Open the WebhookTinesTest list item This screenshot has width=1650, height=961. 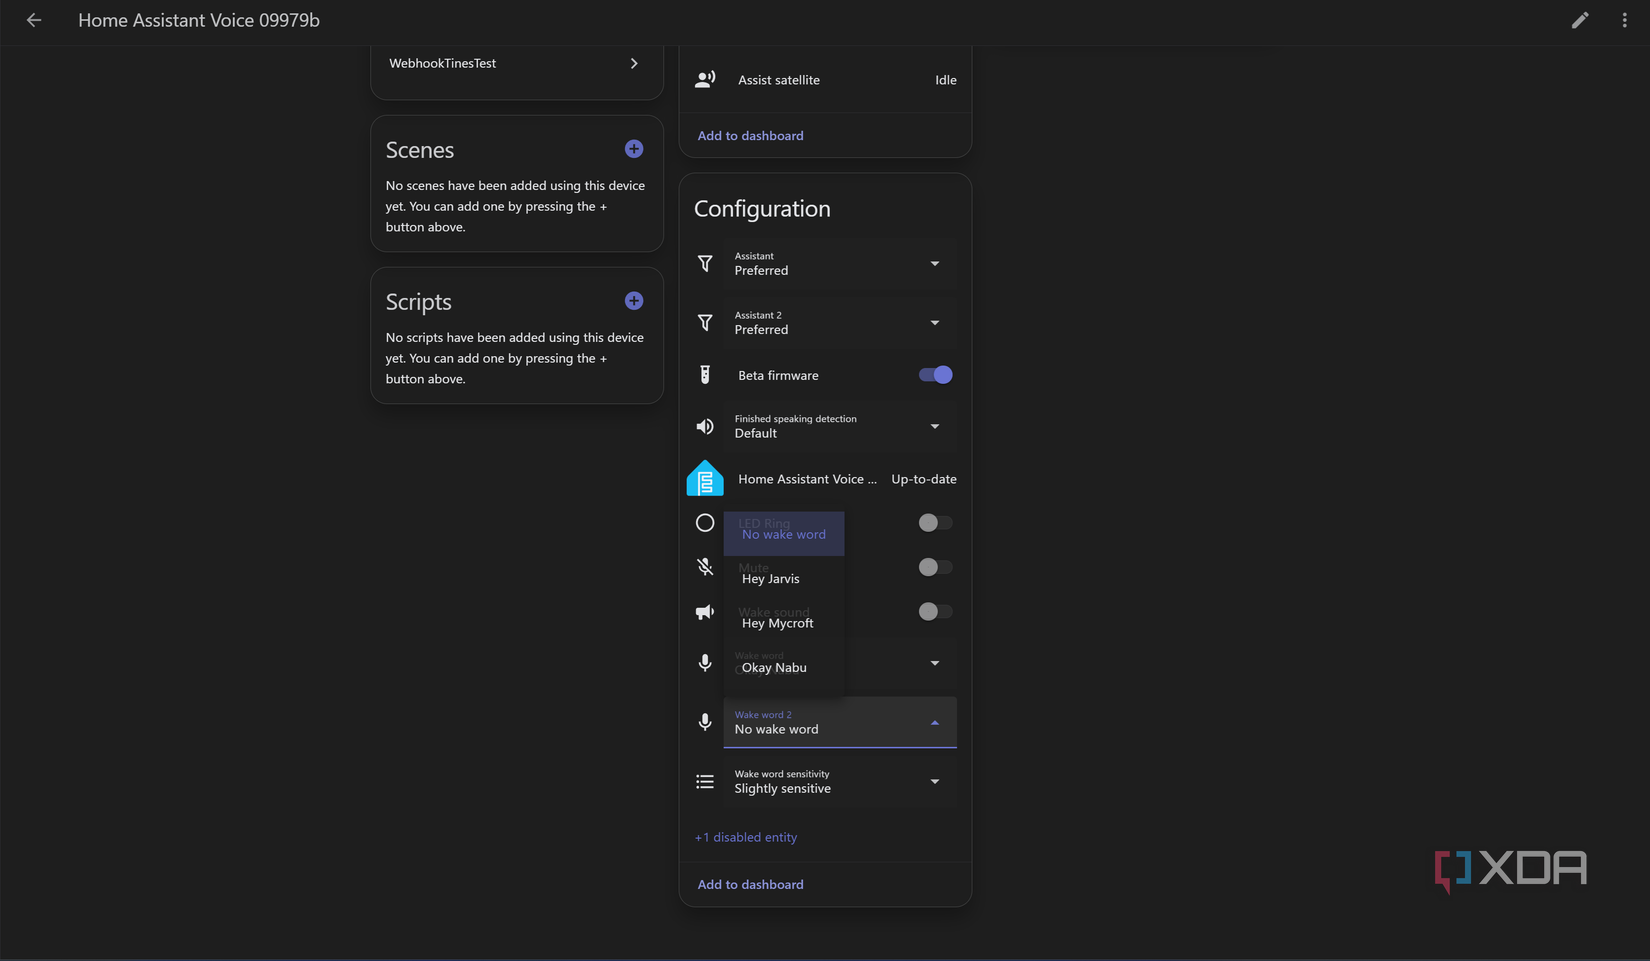[515, 63]
